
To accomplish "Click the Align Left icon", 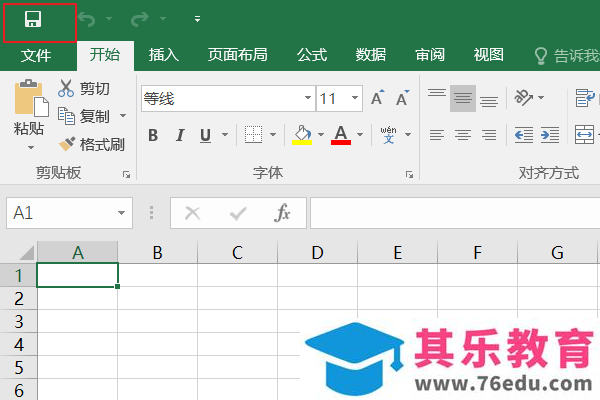I will (437, 135).
